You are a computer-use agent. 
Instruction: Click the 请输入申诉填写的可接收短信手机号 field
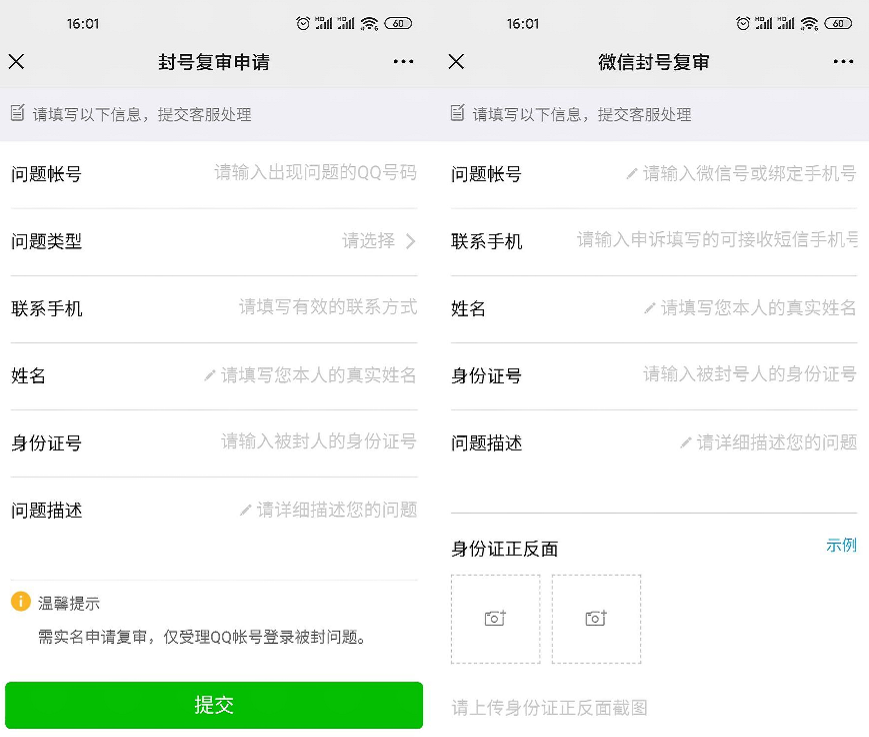click(x=717, y=240)
